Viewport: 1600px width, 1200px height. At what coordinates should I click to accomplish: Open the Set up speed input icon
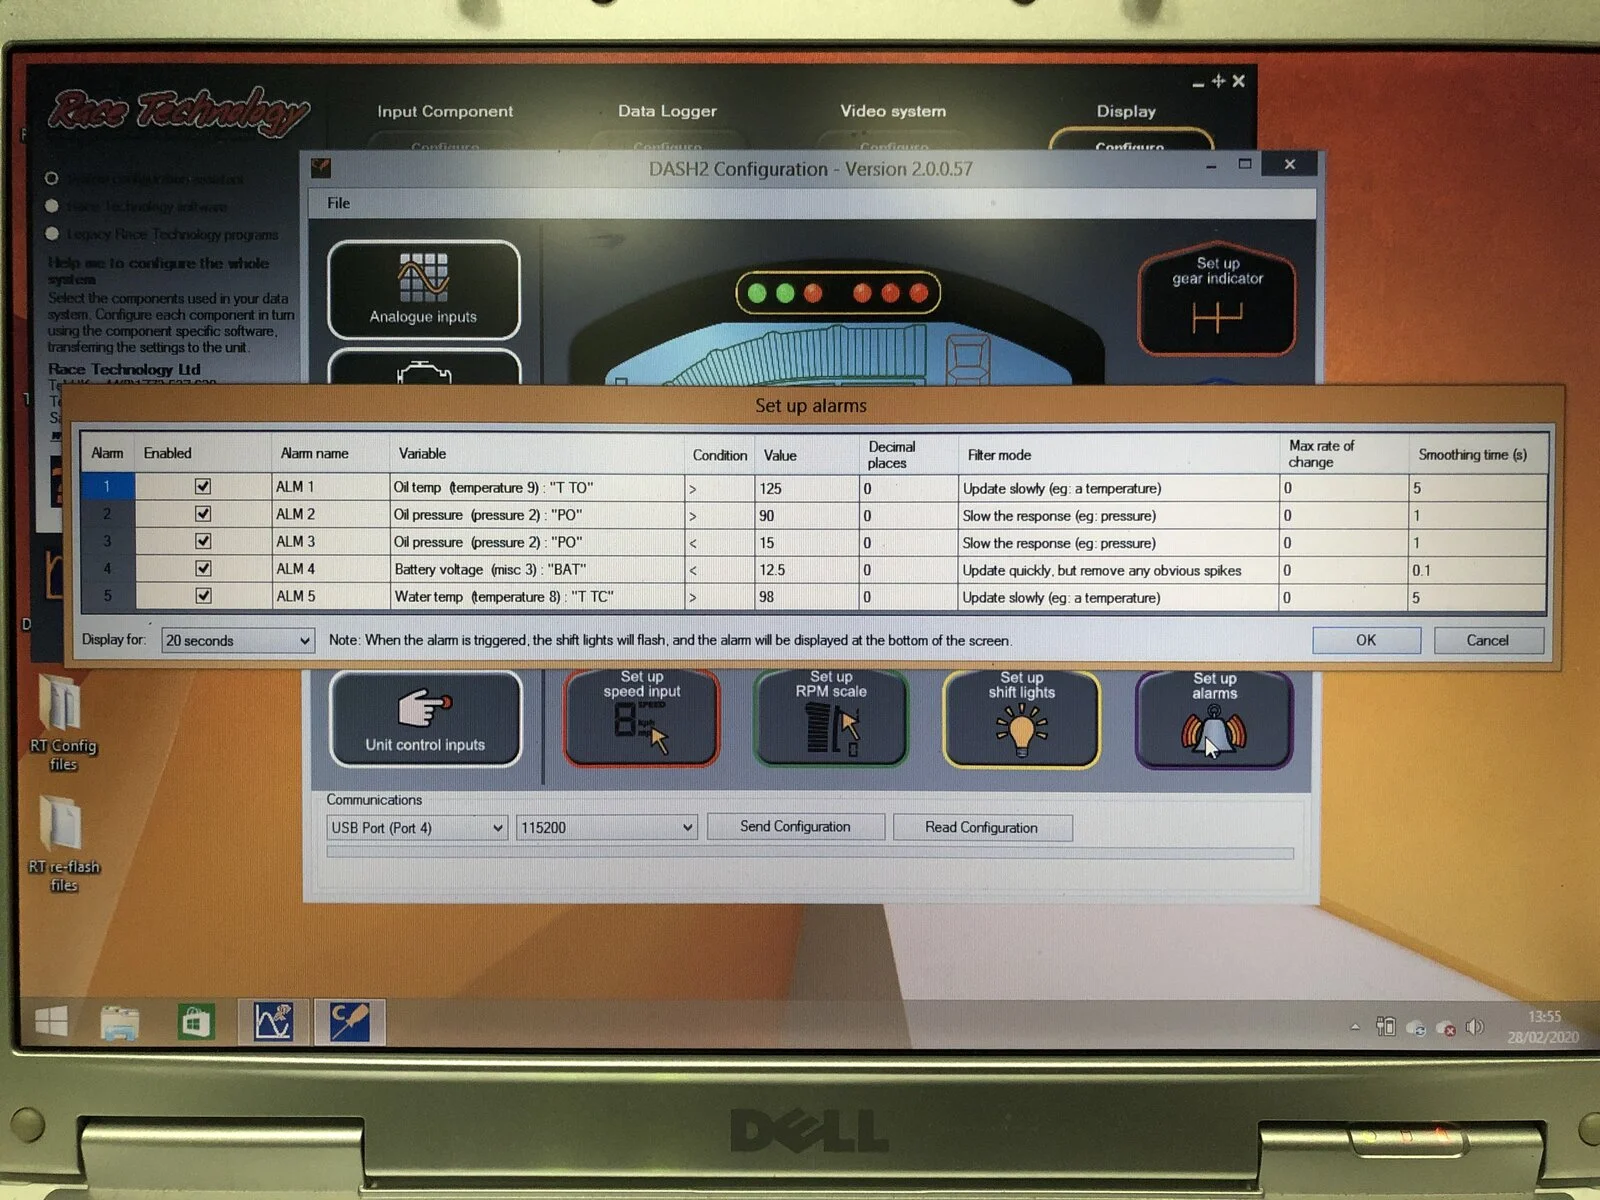642,718
